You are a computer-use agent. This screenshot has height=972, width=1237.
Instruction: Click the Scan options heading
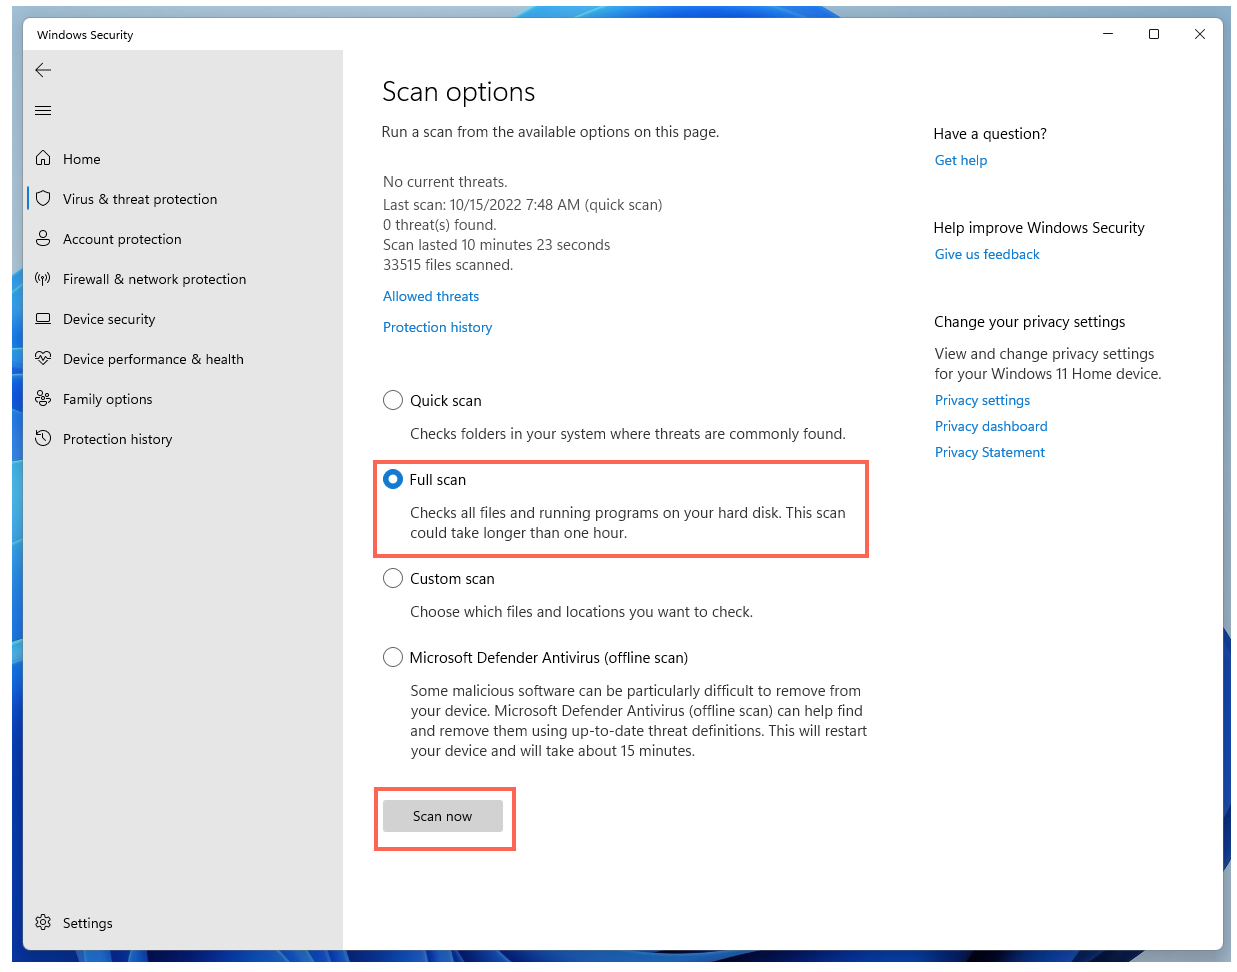click(x=459, y=92)
